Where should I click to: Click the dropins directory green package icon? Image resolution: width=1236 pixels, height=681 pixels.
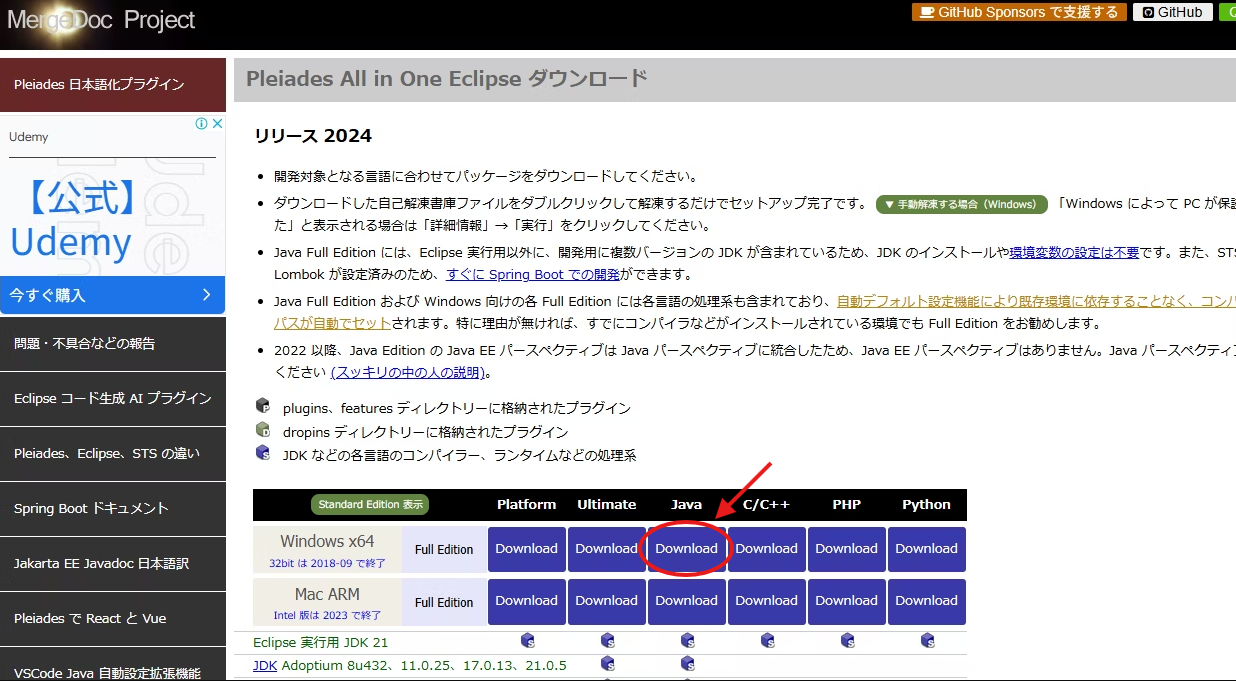[260, 429]
